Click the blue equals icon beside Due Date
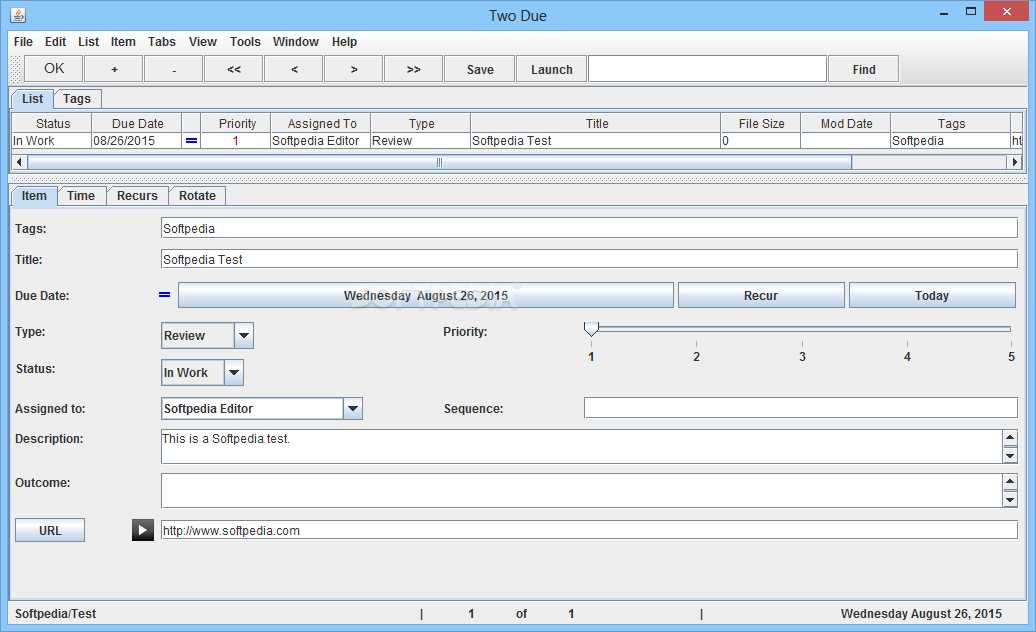The width and height of the screenshot is (1036, 632). 165,295
